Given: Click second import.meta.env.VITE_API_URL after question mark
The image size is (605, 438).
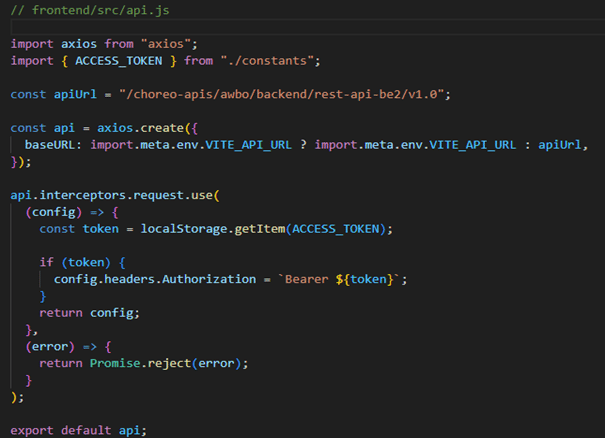Looking at the screenshot, I should click(415, 145).
